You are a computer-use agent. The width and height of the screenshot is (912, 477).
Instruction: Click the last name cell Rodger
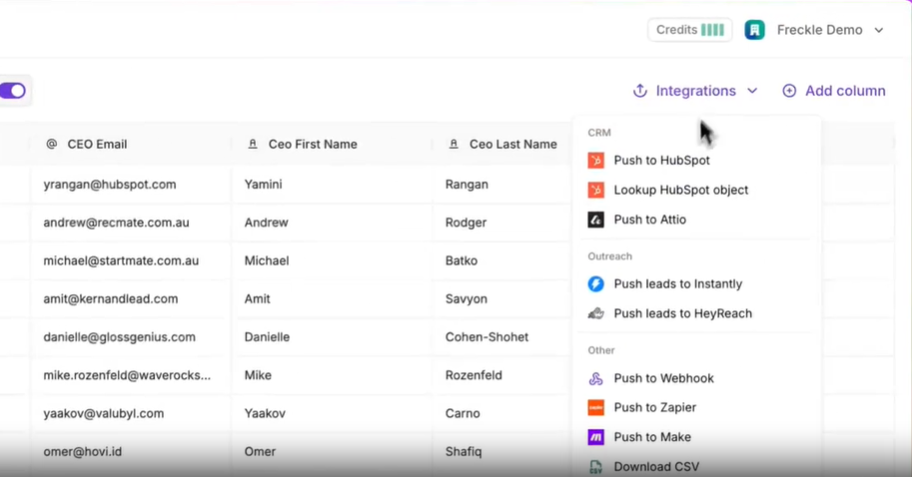coord(503,222)
